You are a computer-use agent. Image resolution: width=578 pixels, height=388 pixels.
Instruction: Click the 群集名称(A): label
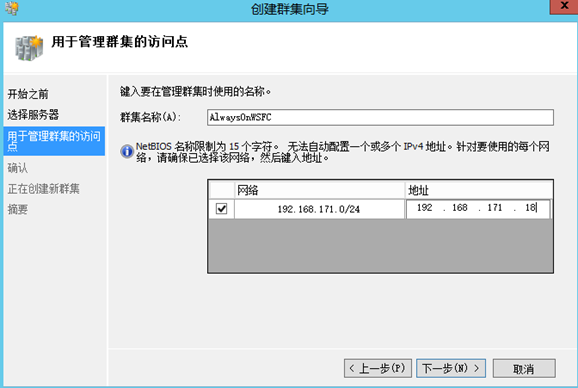150,117
